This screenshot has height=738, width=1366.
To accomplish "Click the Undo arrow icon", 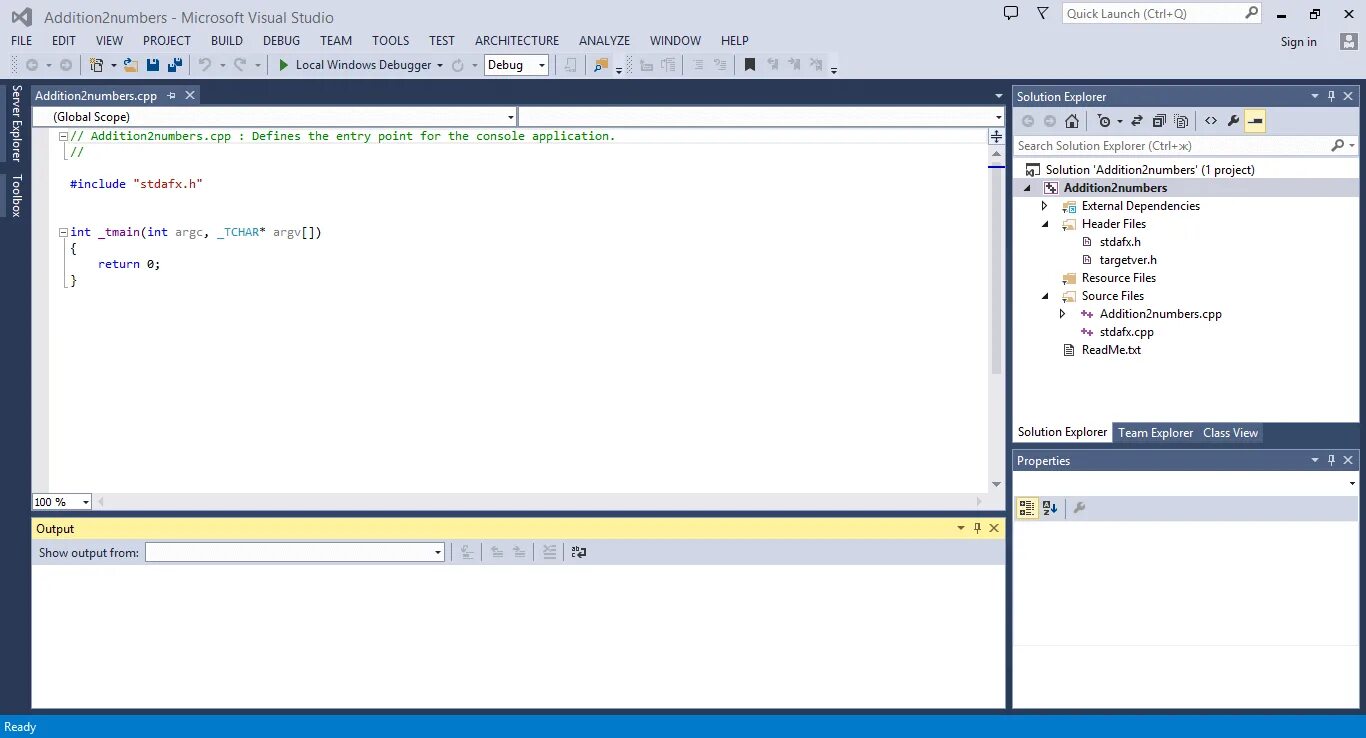I will pos(205,65).
